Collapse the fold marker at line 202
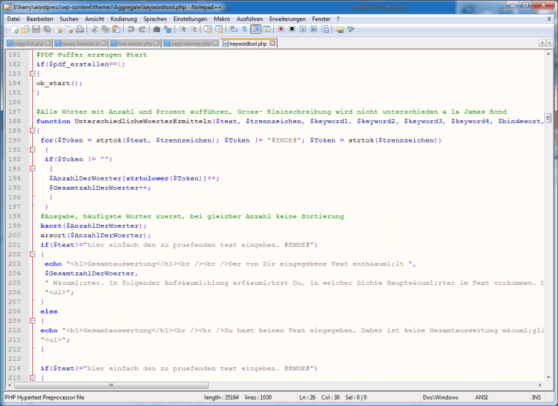The height and width of the screenshot is (406, 558). [32, 254]
